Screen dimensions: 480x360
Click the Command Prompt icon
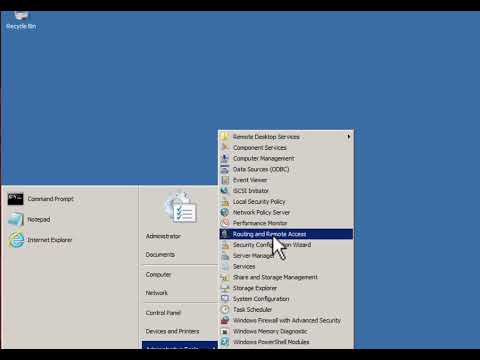click(x=16, y=199)
